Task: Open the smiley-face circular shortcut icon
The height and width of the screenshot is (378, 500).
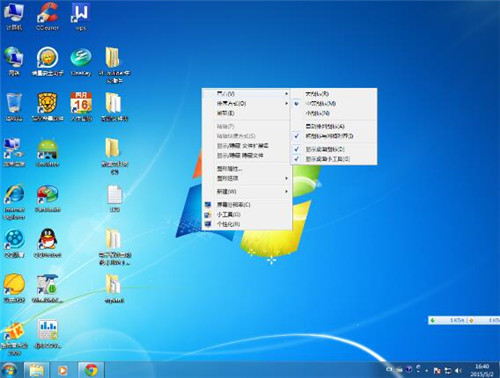Action: (x=47, y=62)
